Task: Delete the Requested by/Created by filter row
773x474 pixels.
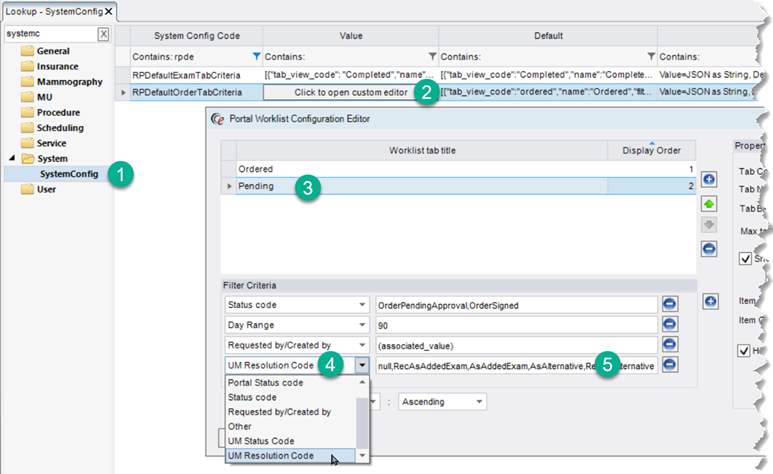Action: pos(670,346)
